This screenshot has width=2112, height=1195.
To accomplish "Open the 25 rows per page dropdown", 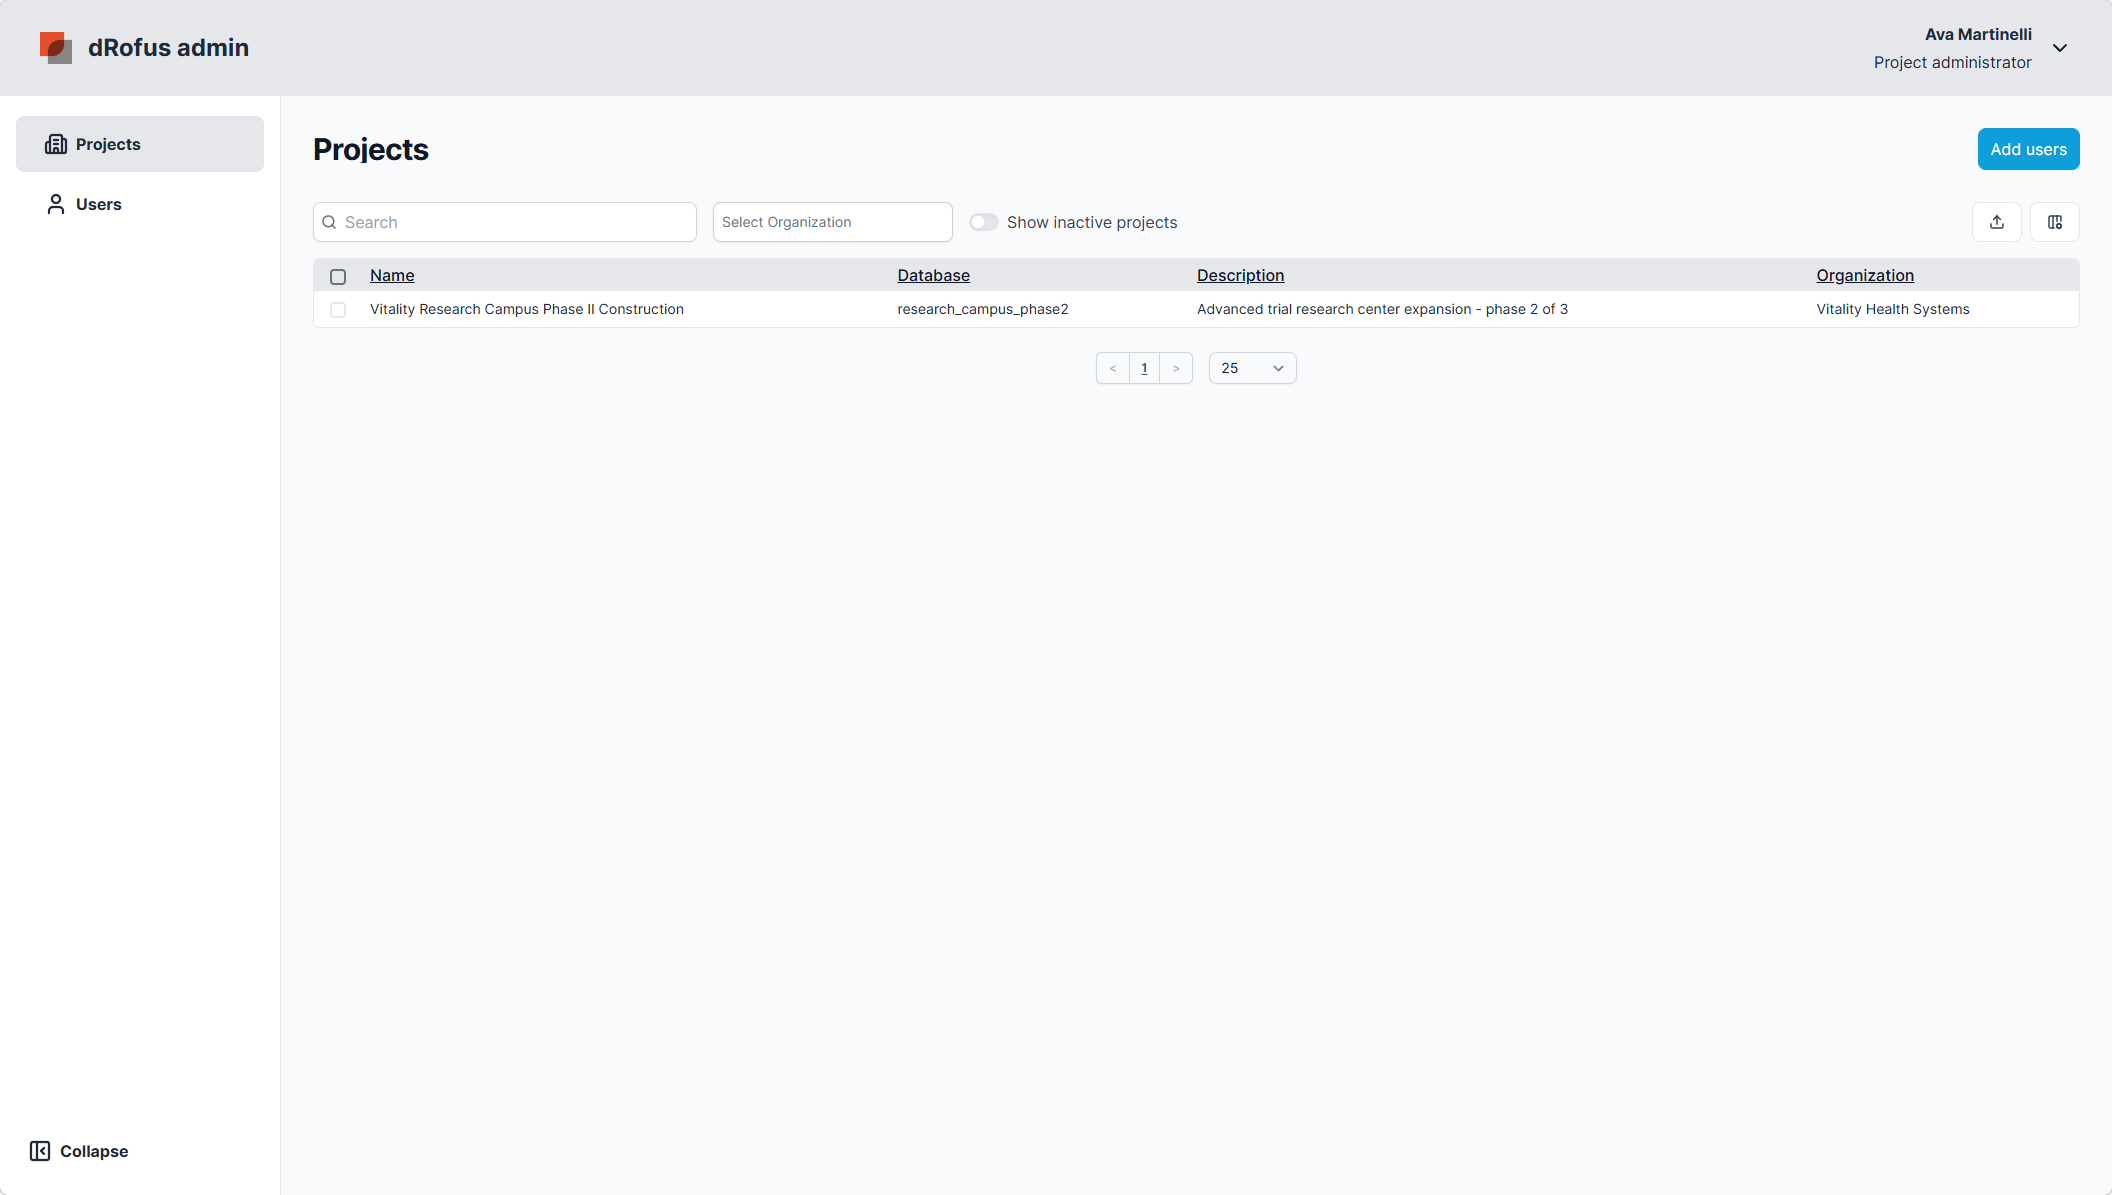I will [1252, 368].
